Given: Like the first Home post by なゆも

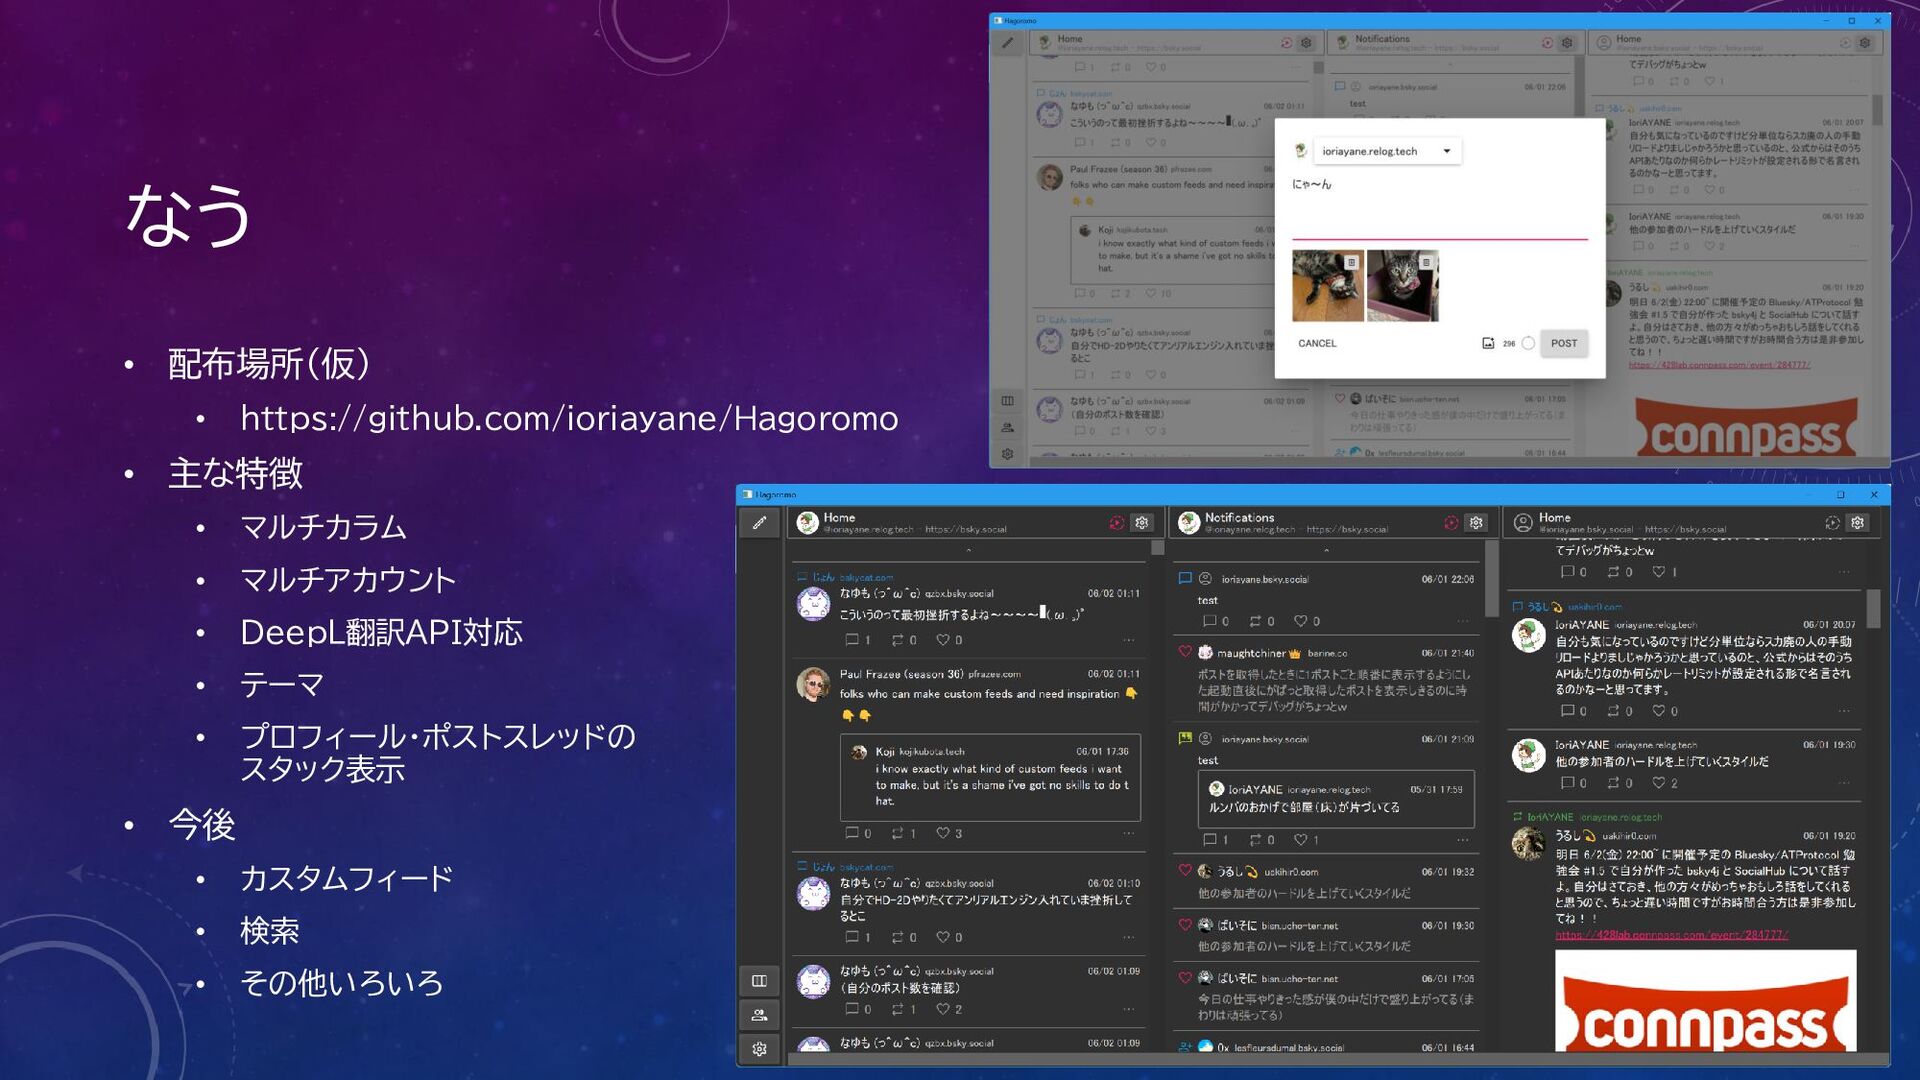Looking at the screenshot, I should (942, 640).
